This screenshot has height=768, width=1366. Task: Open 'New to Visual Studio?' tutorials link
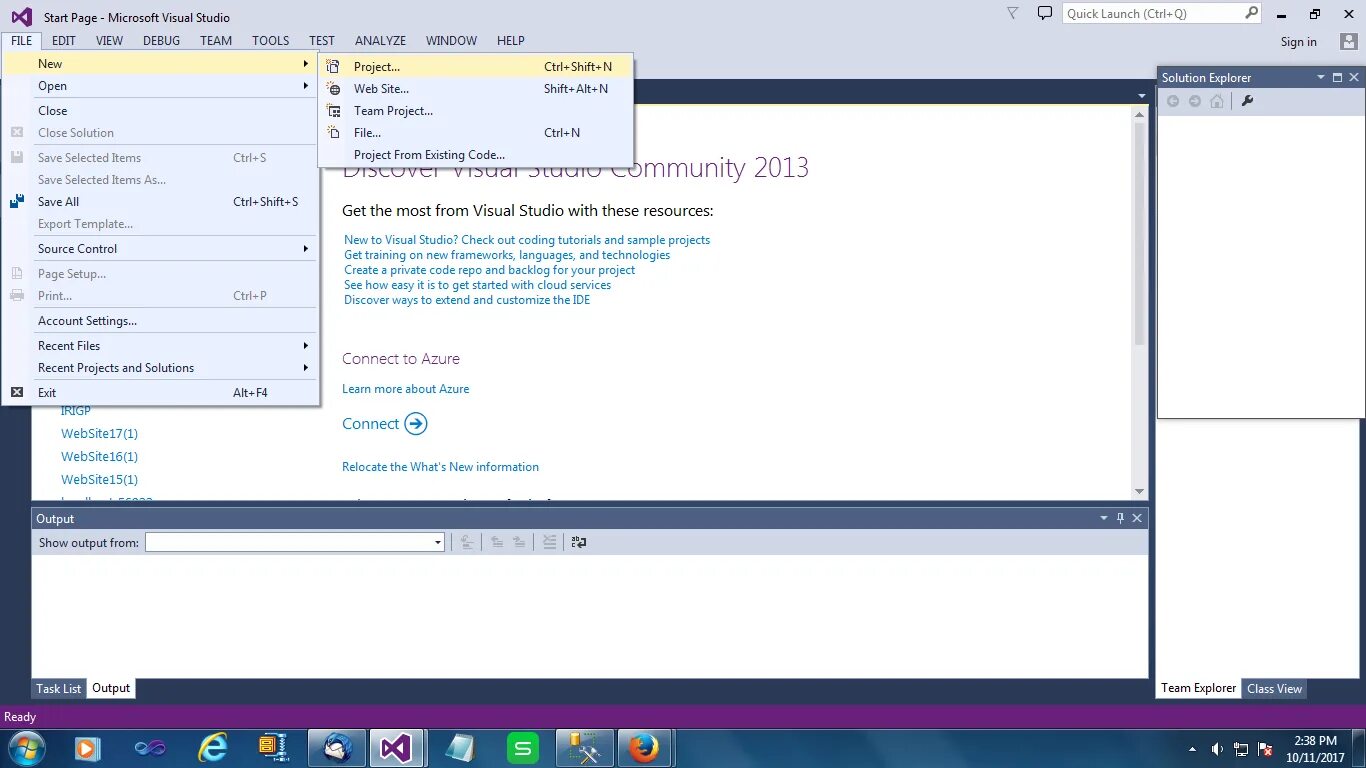[527, 240]
